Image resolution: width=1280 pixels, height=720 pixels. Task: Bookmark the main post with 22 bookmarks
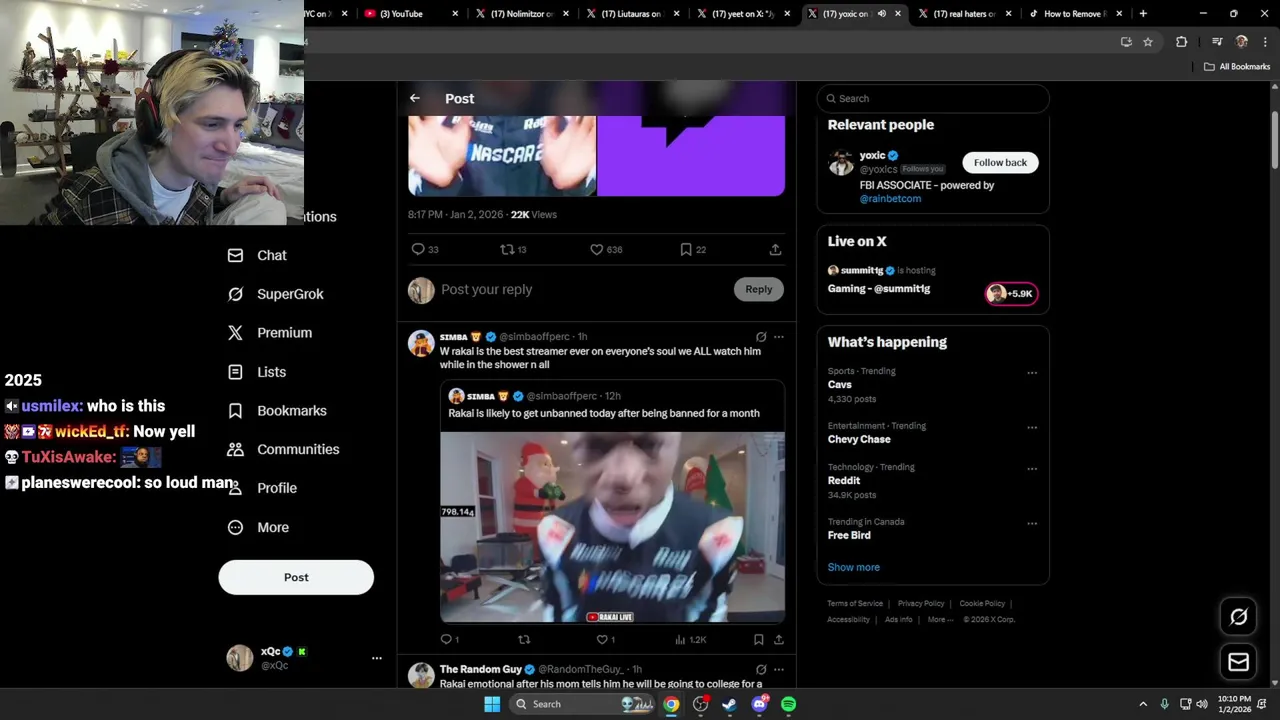pyautogui.click(x=693, y=249)
